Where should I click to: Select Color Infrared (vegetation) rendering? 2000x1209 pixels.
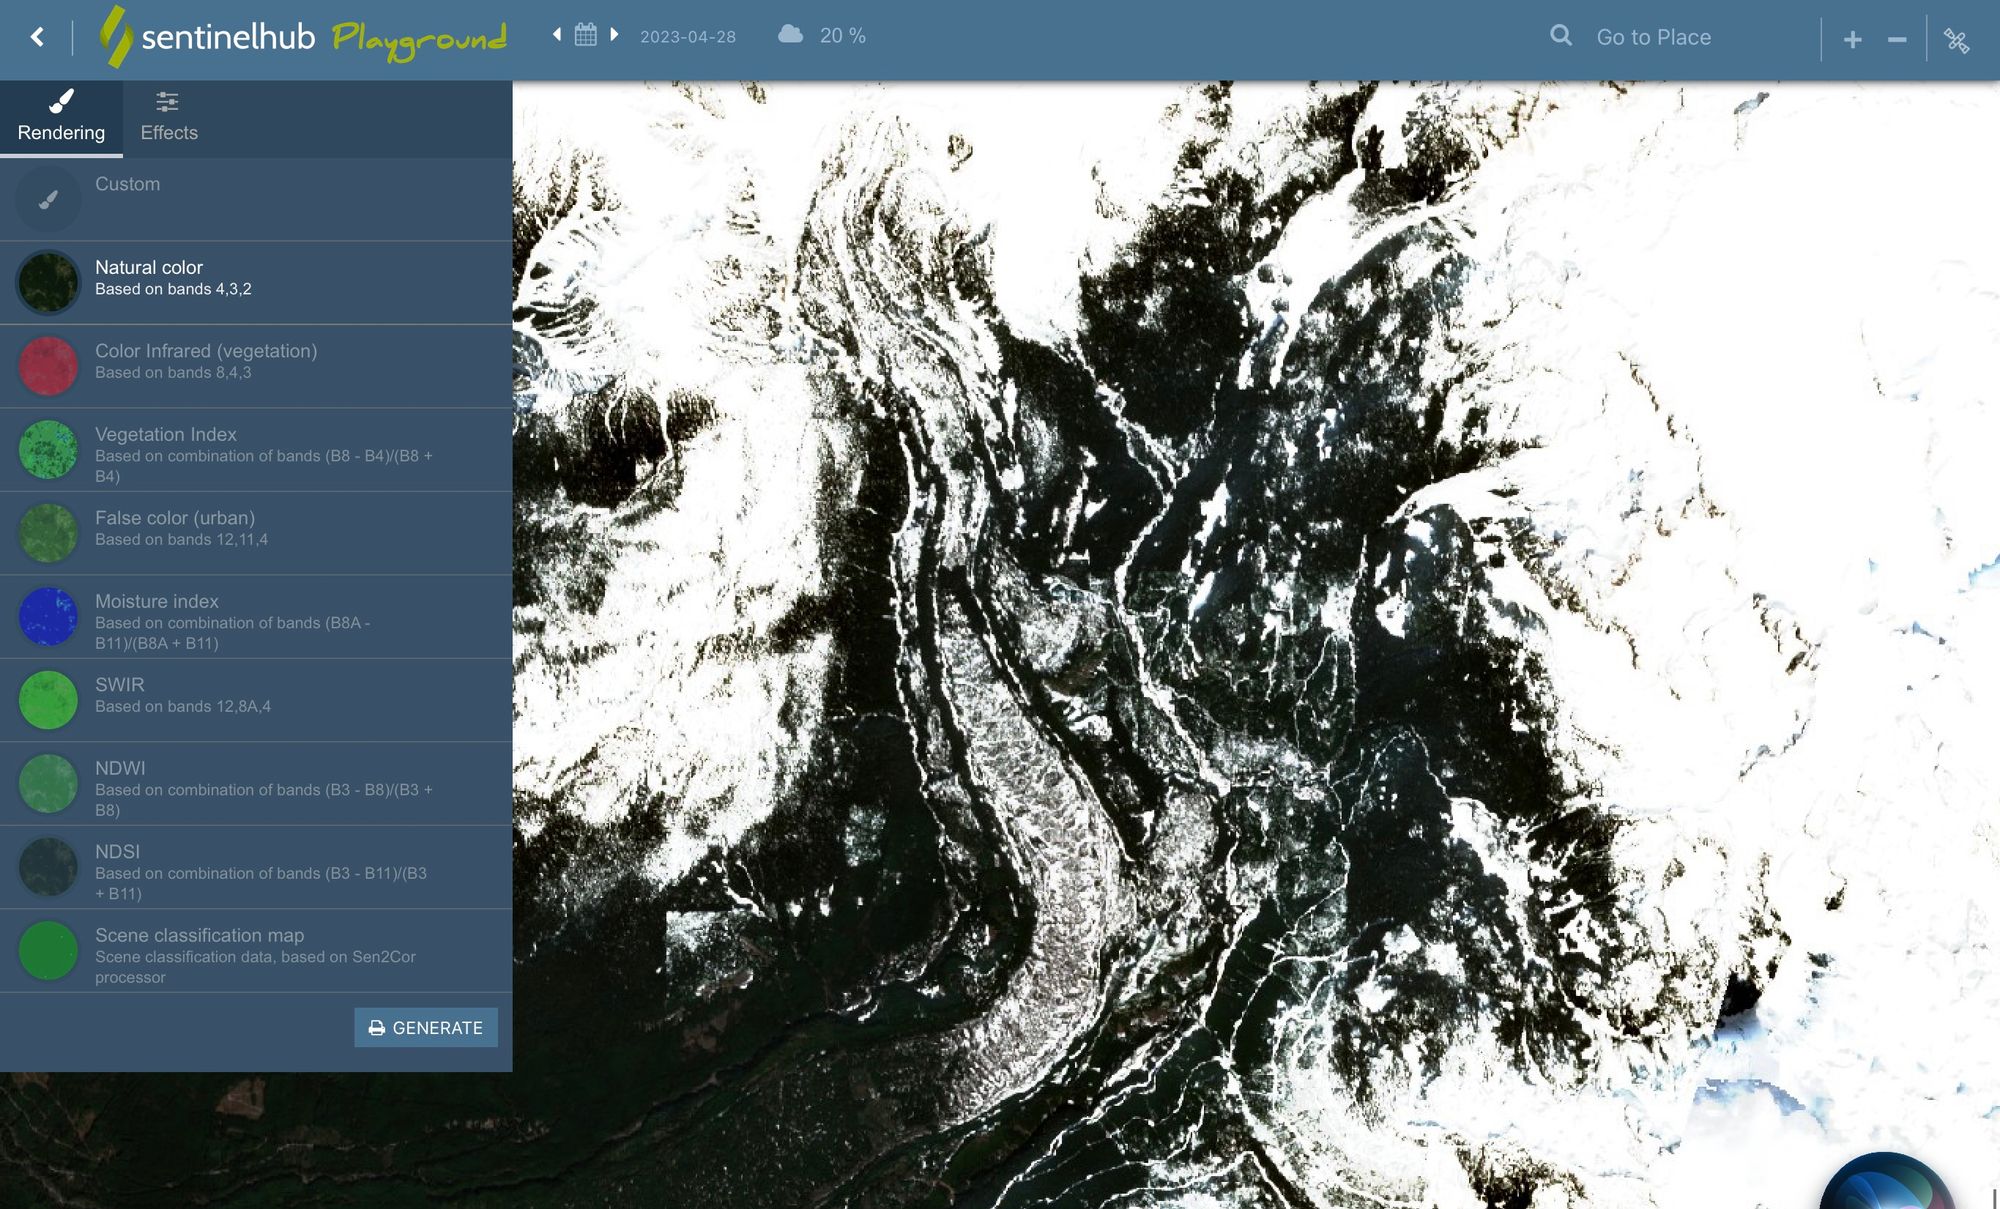[x=206, y=361]
